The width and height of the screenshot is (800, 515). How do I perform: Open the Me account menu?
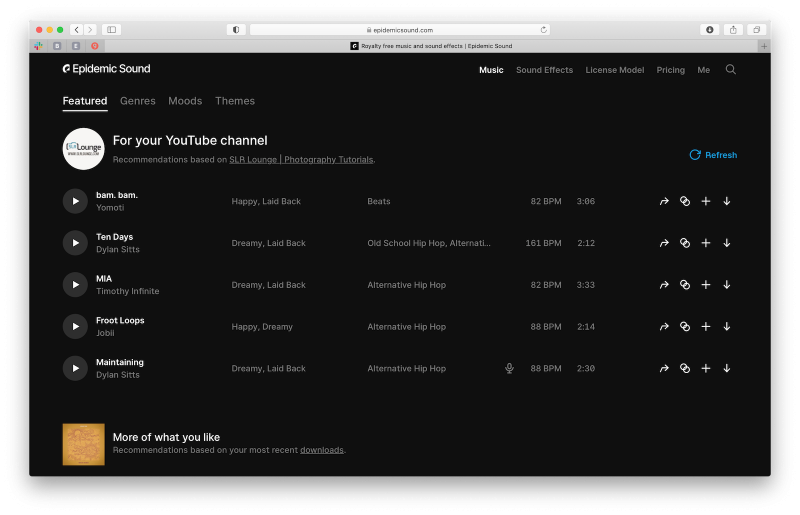(704, 70)
